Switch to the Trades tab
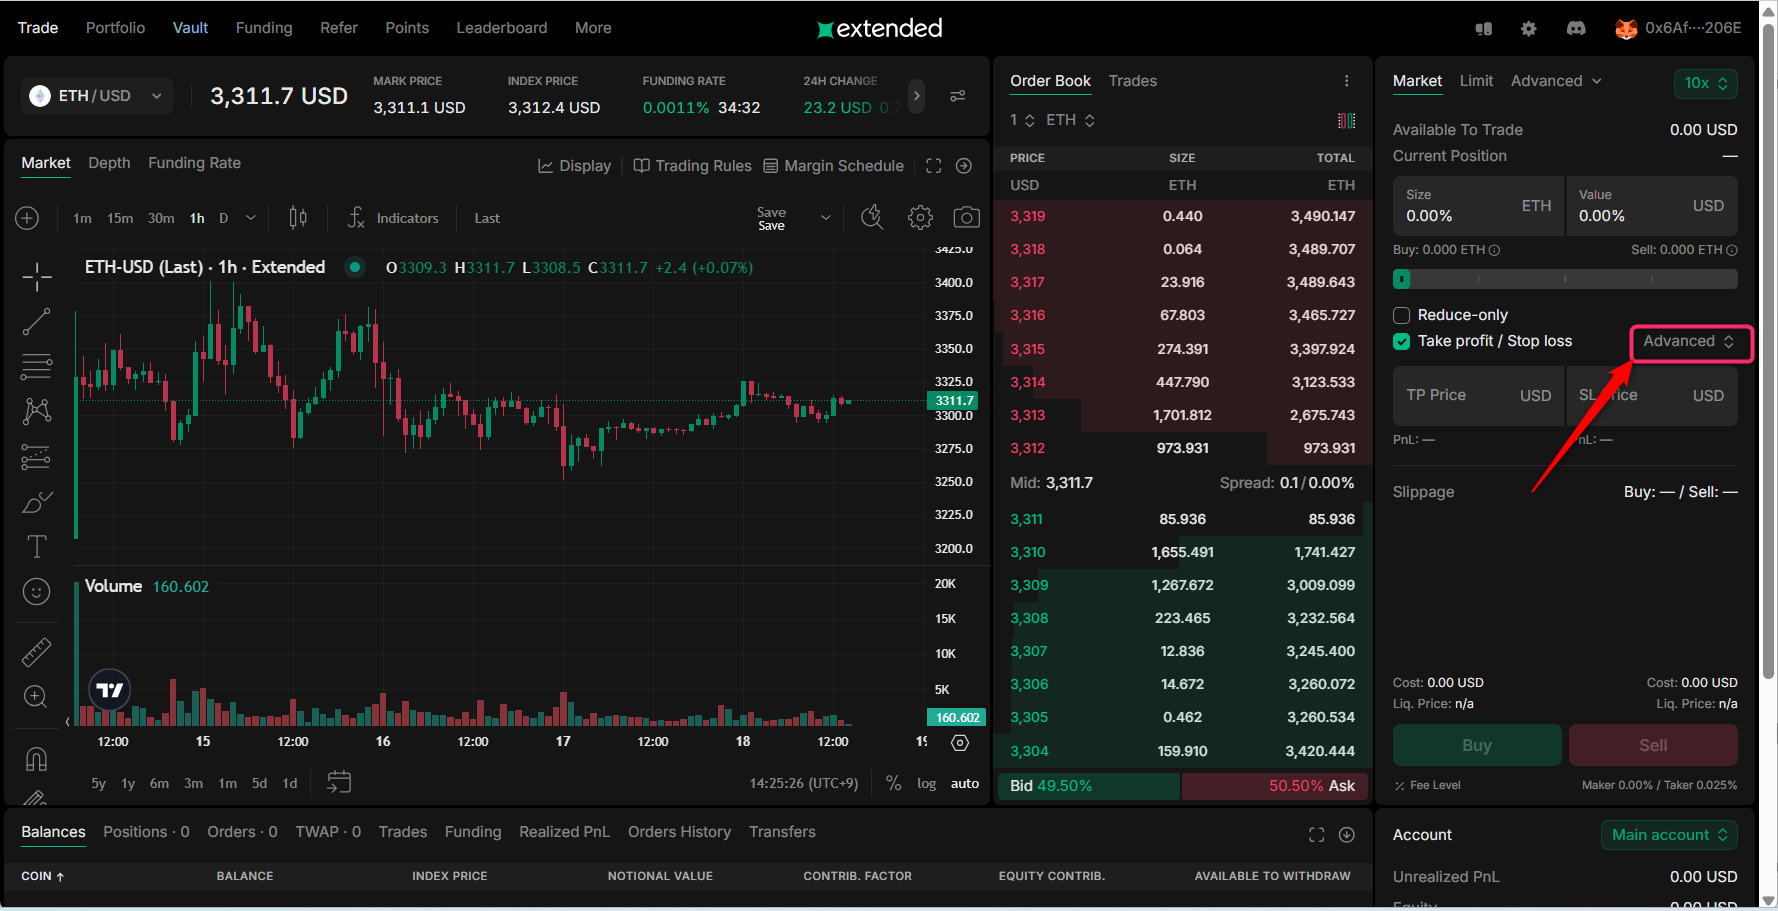 coord(1132,81)
